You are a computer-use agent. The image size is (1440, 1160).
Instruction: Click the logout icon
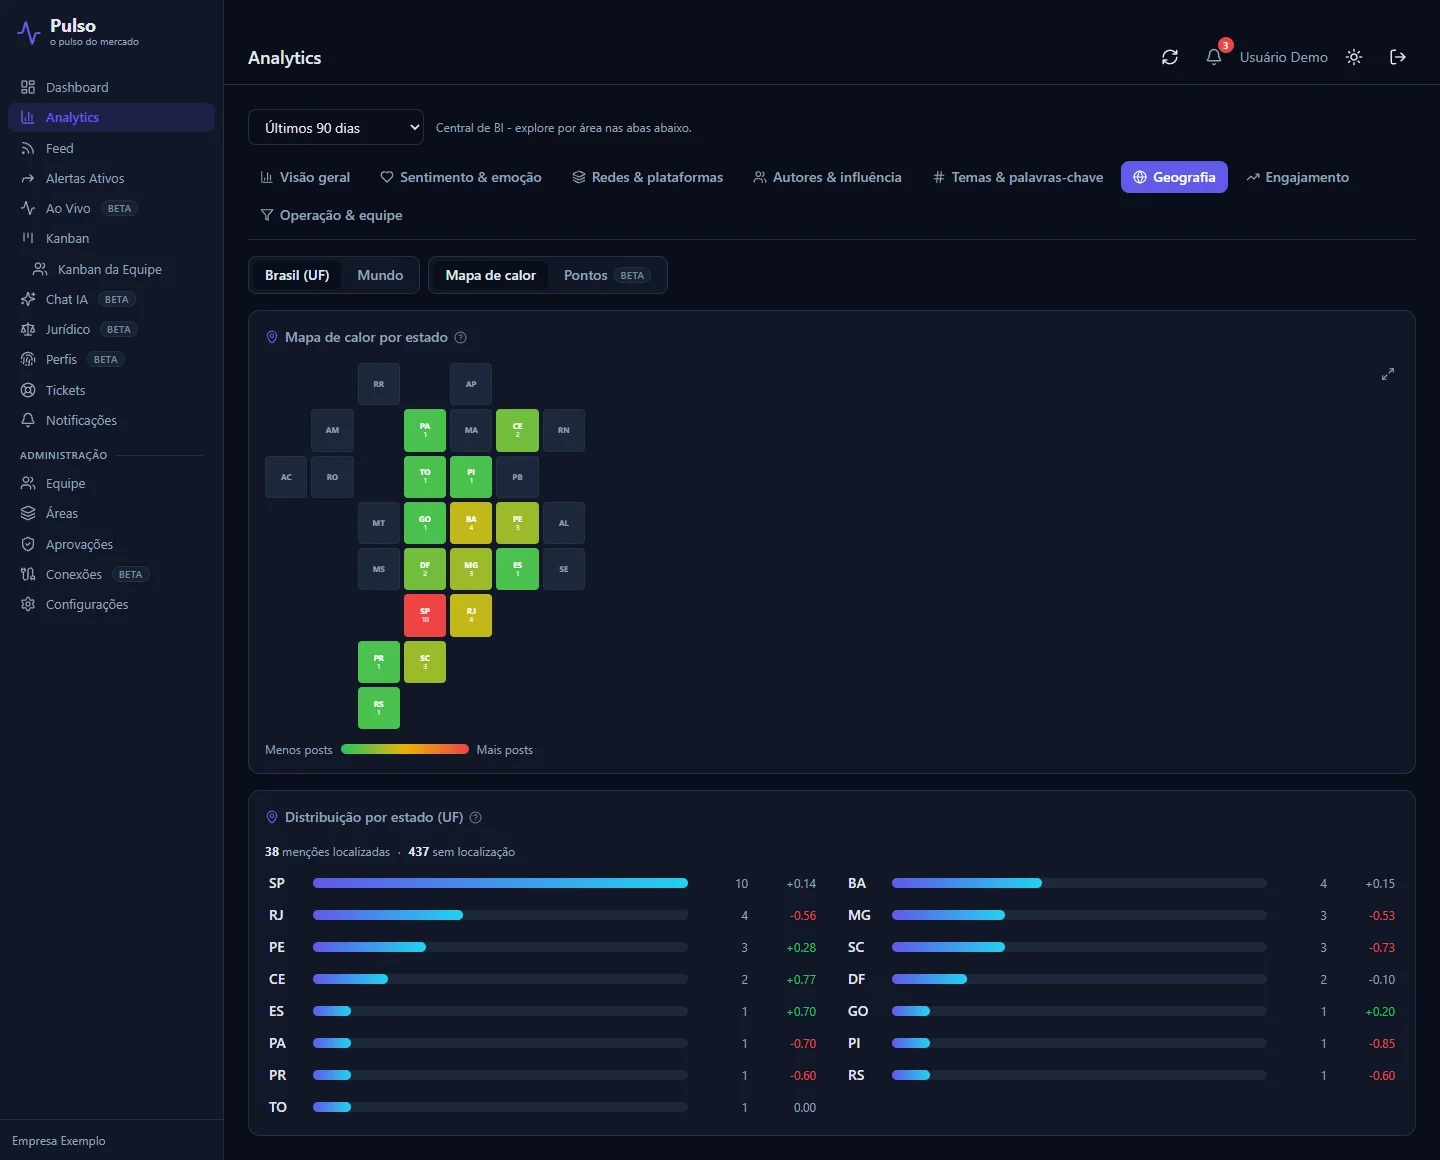point(1398,57)
